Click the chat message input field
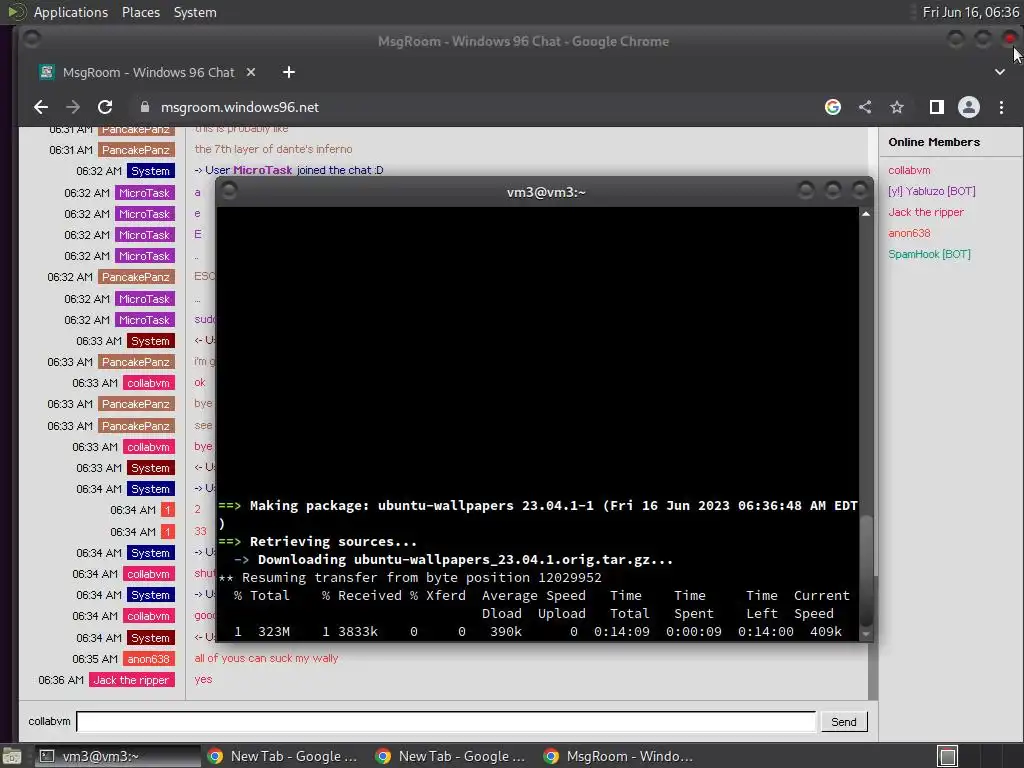This screenshot has height=768, width=1024. [446, 722]
